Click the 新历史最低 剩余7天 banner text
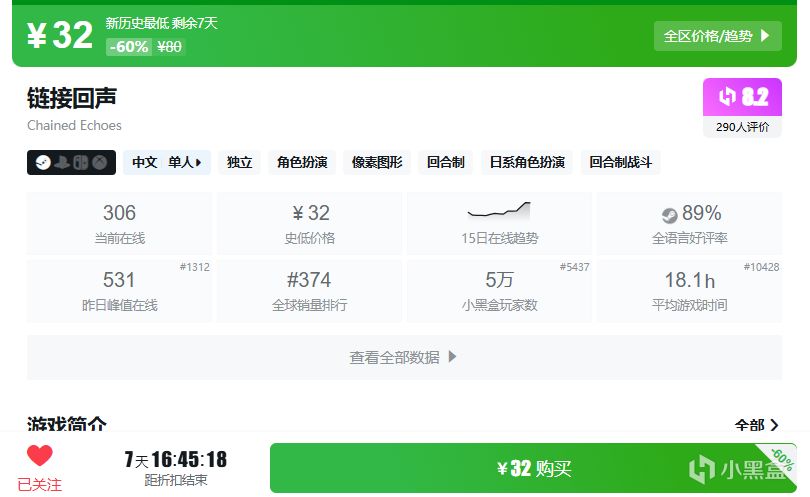This screenshot has width=810, height=497. point(161,23)
